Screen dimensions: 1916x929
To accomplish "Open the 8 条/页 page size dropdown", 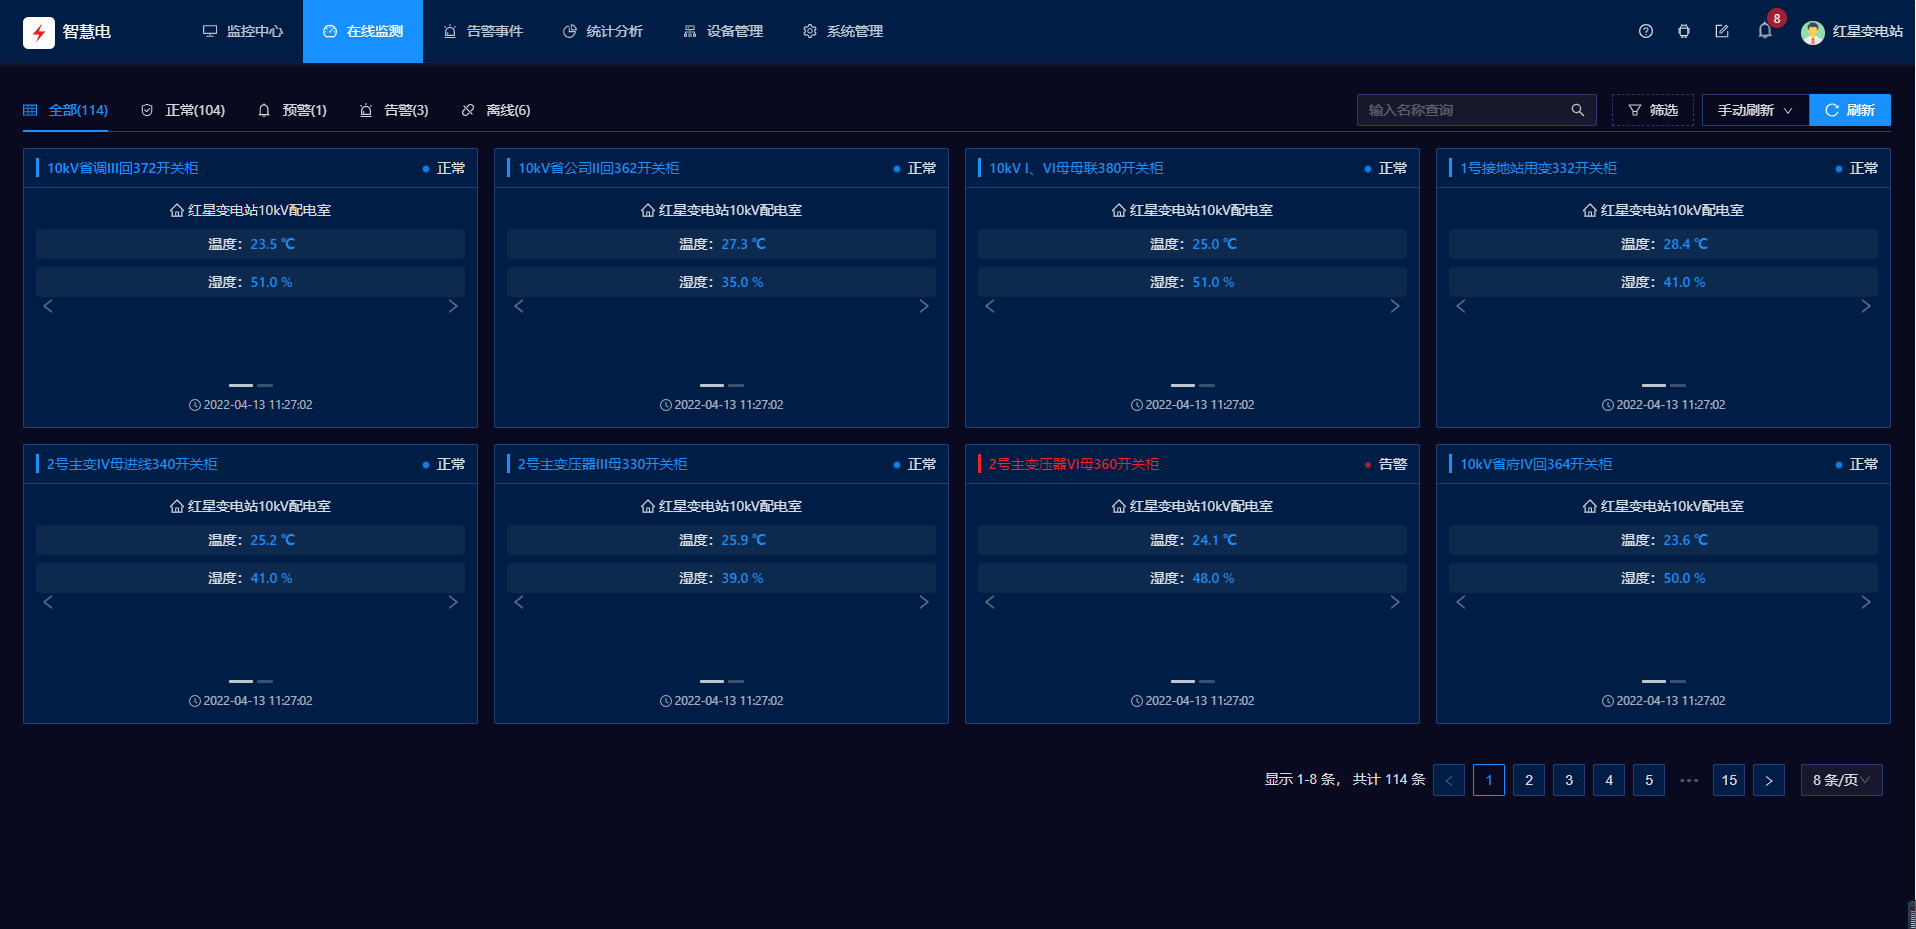I will tap(1841, 780).
